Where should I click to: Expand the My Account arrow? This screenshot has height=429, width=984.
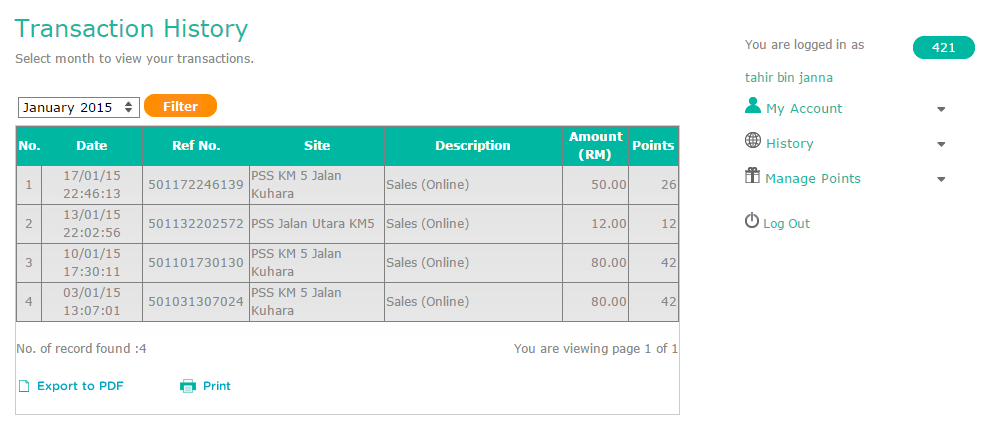(x=941, y=109)
